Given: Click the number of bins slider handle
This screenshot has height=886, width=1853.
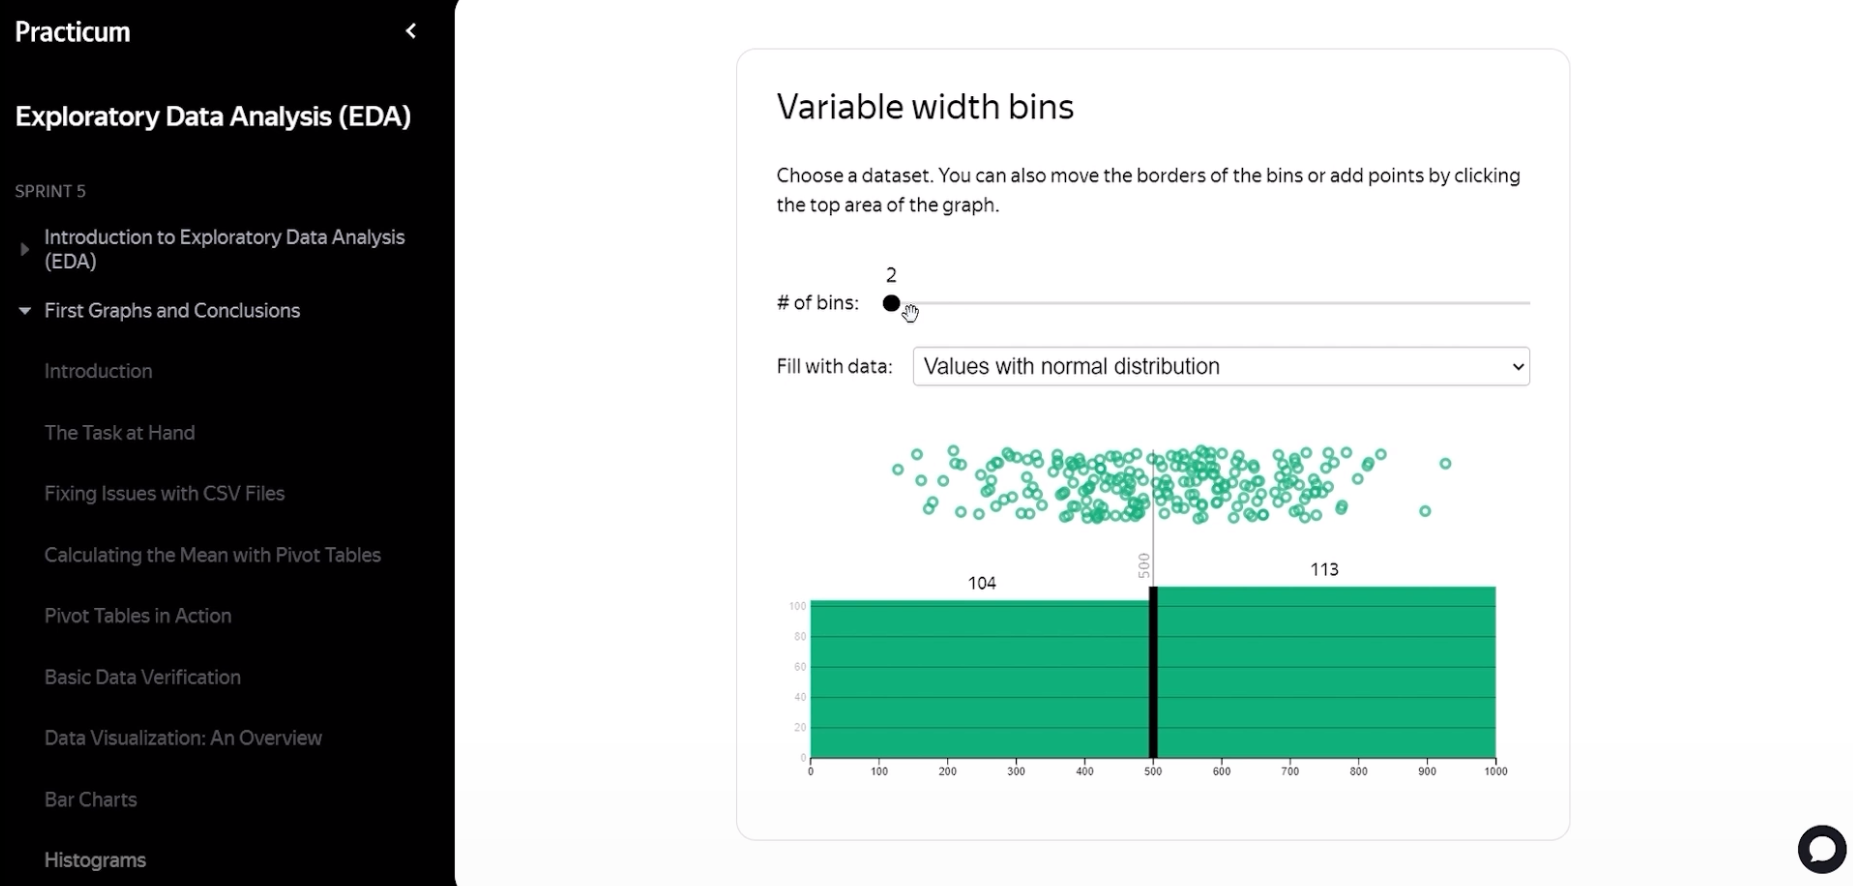Looking at the screenshot, I should point(891,303).
